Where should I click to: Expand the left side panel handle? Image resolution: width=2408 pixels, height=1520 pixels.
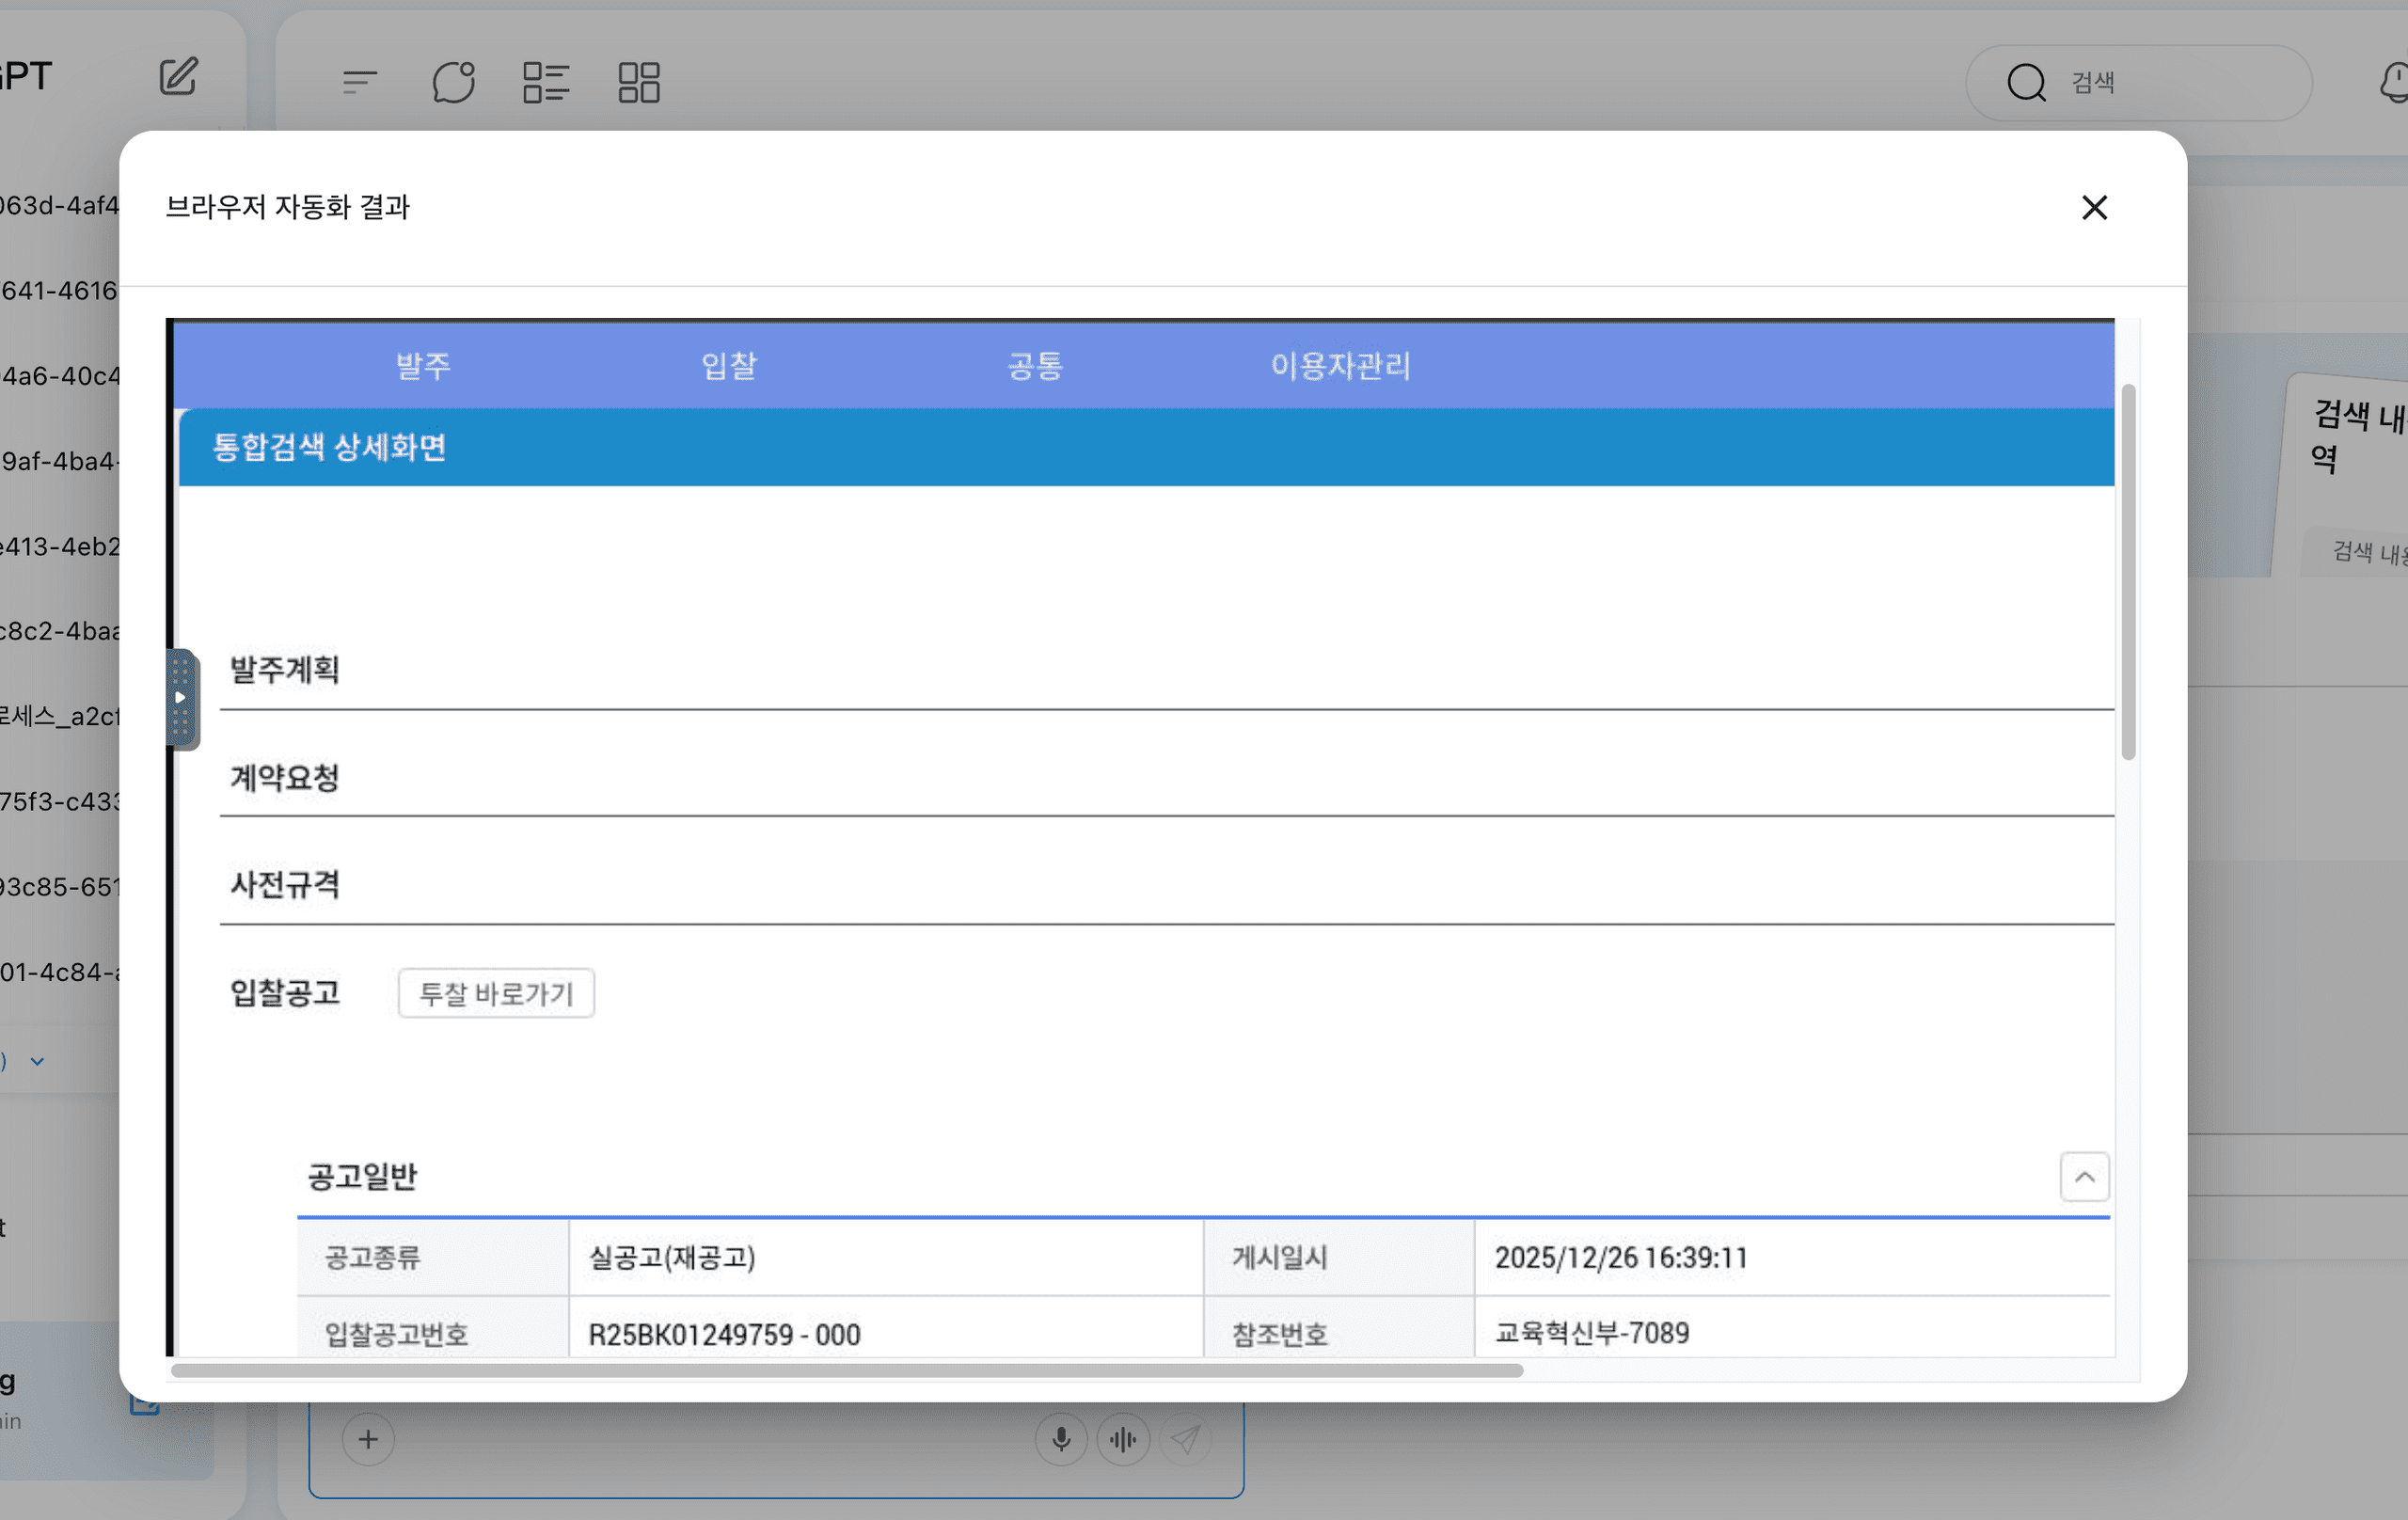click(182, 698)
